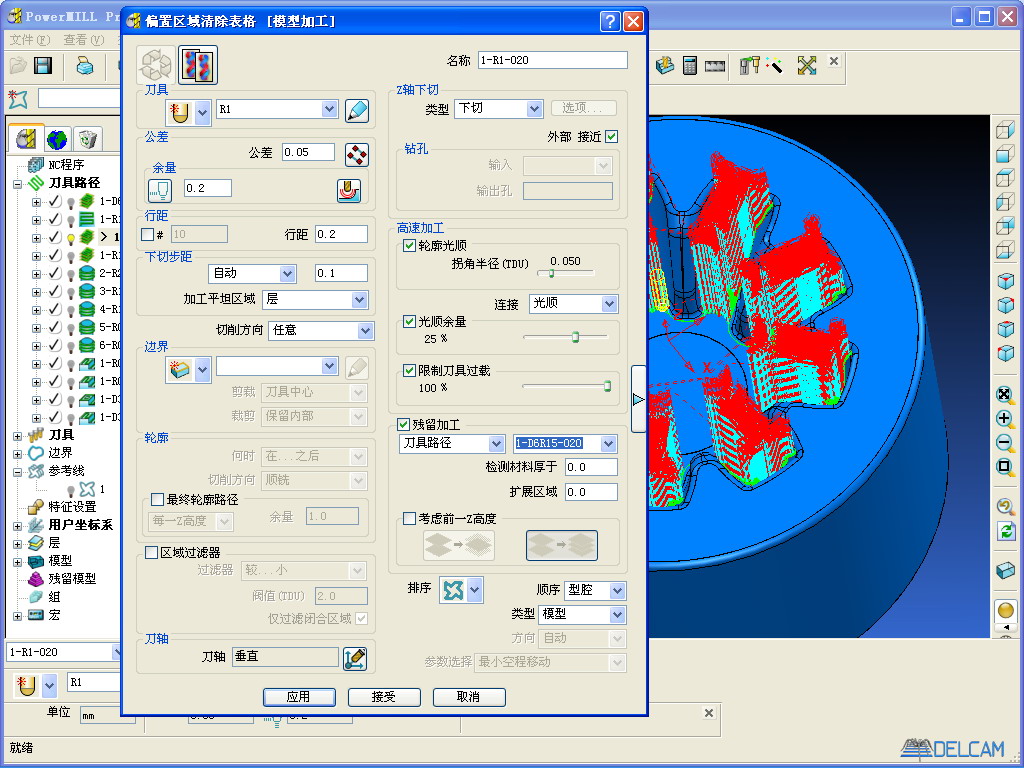The image size is (1024, 768).
Task: Click the 行距 0.2 input field
Action: click(342, 234)
